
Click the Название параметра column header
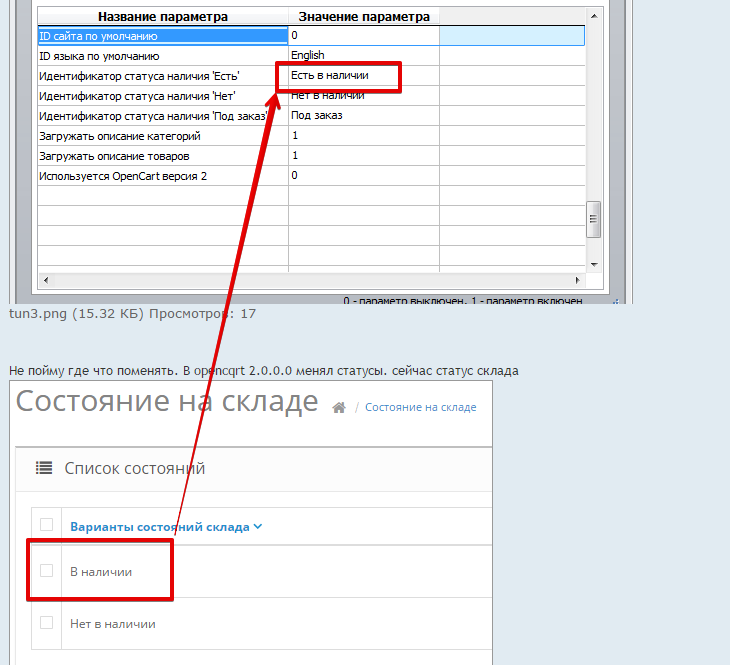pyautogui.click(x=163, y=17)
